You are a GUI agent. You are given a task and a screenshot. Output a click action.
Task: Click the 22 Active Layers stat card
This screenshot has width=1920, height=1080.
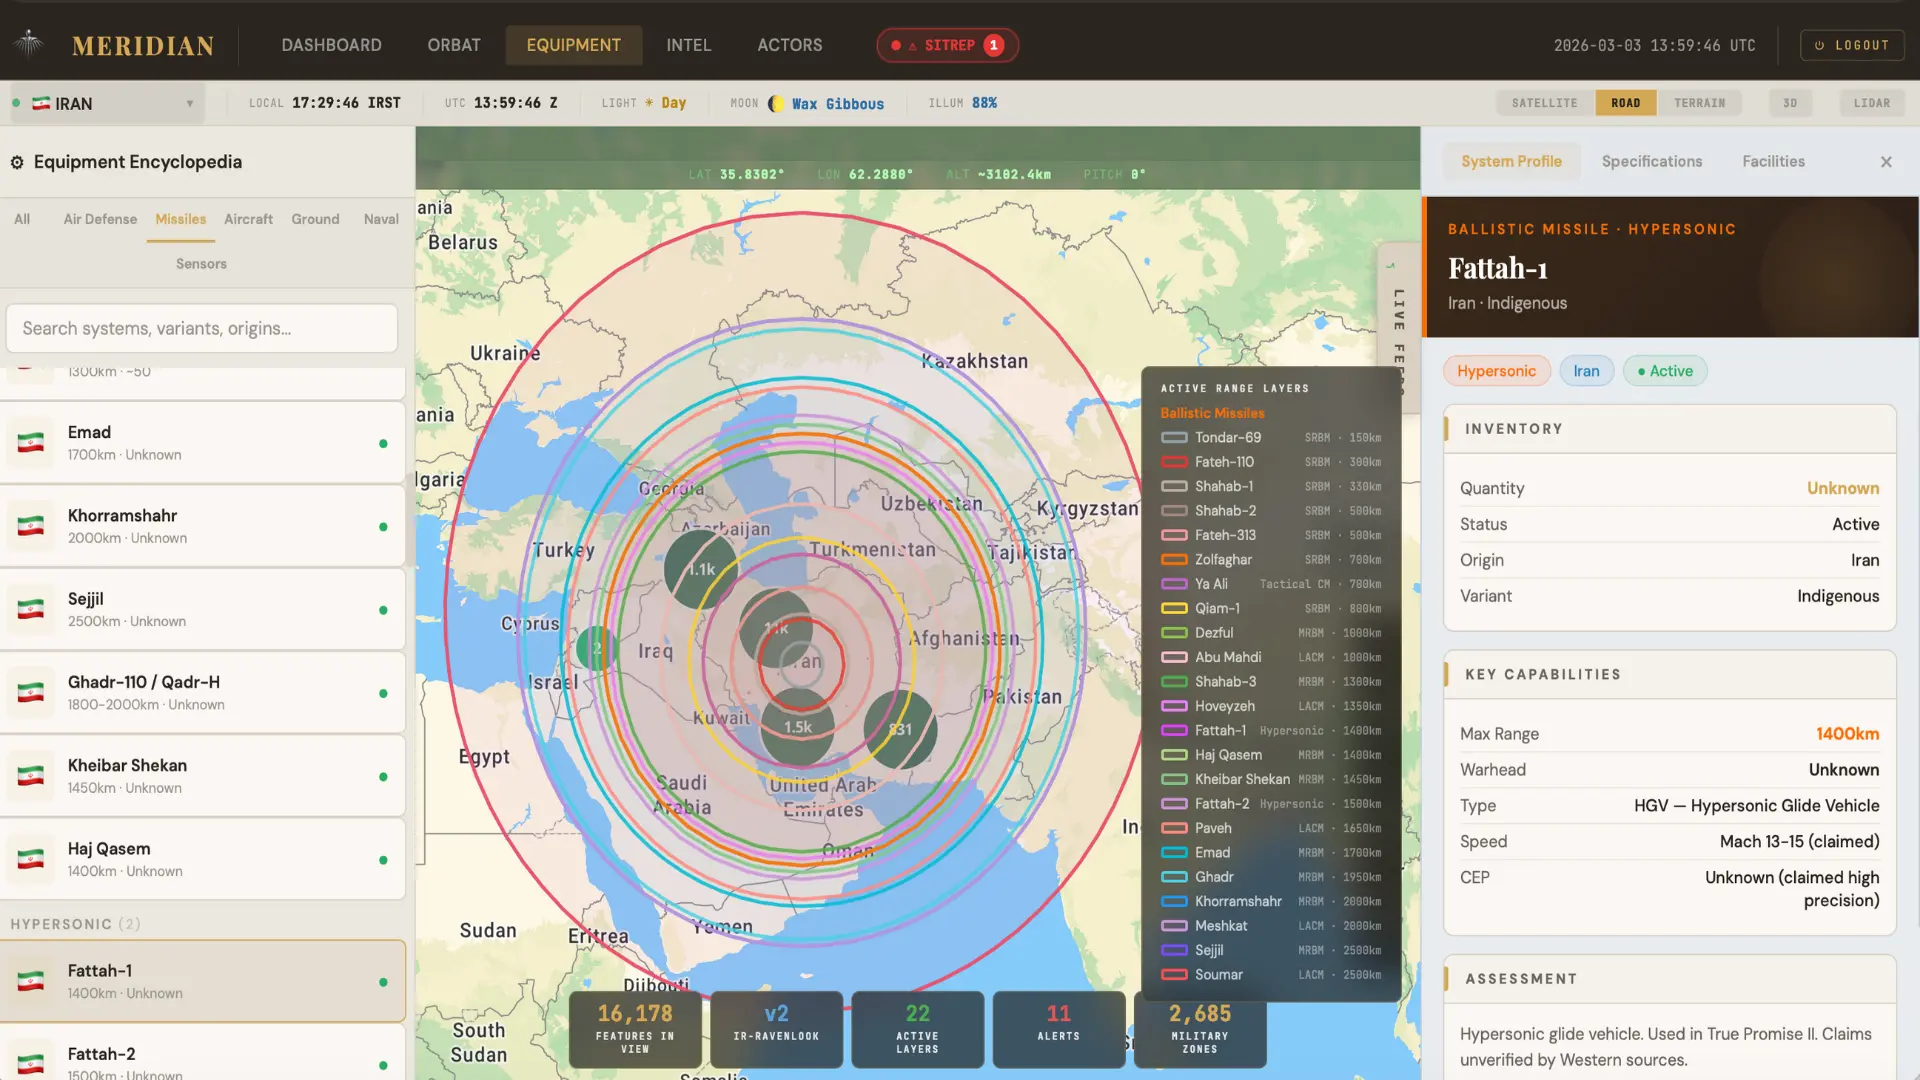point(917,1029)
